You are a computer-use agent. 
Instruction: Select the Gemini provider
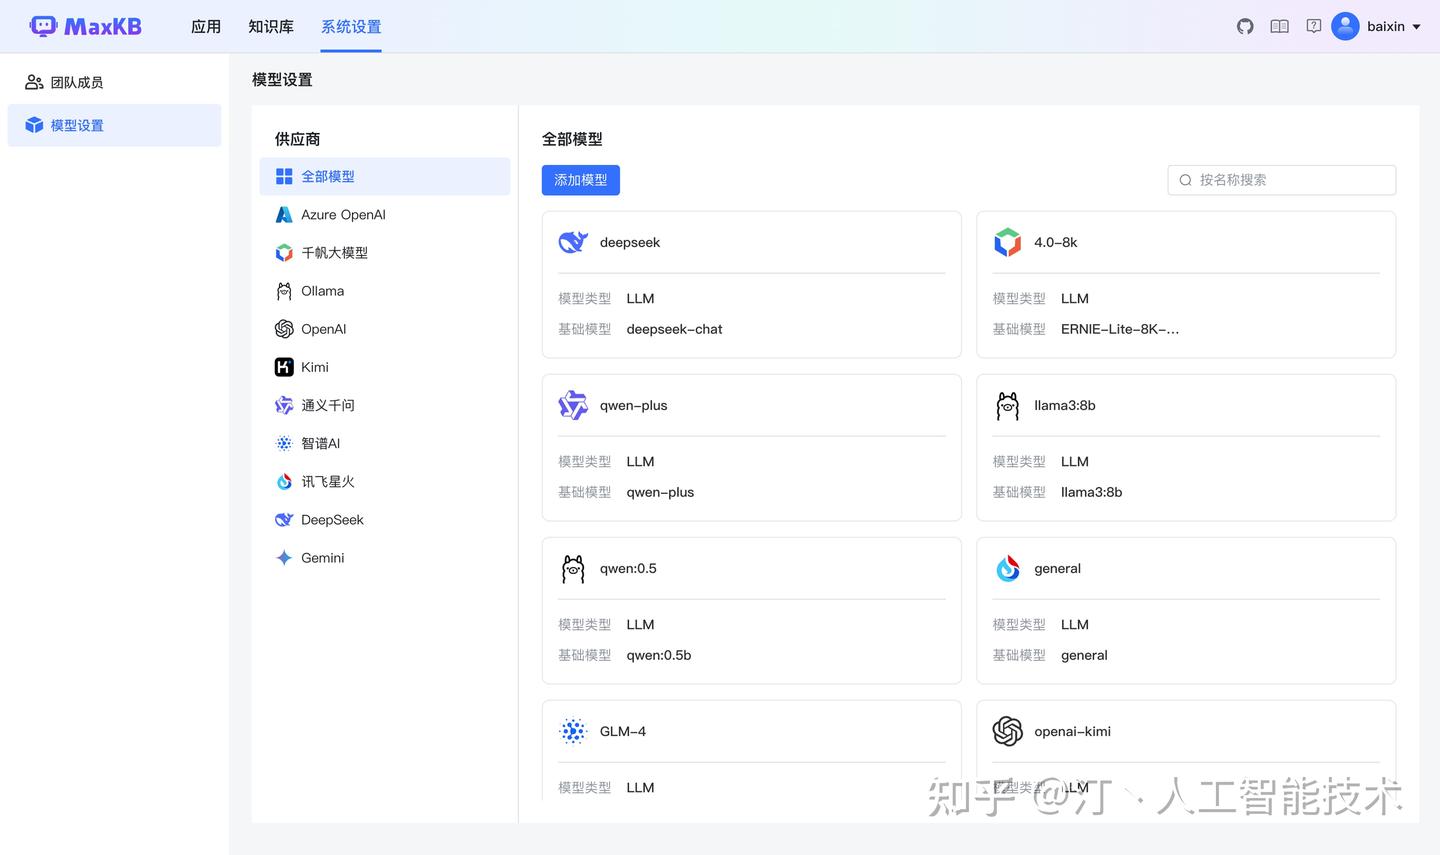click(320, 557)
